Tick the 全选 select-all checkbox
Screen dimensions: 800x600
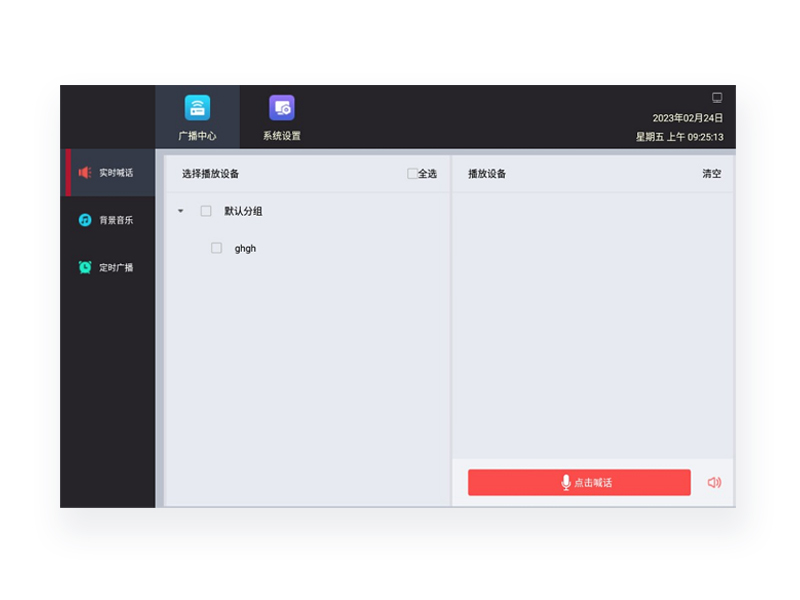(x=412, y=174)
